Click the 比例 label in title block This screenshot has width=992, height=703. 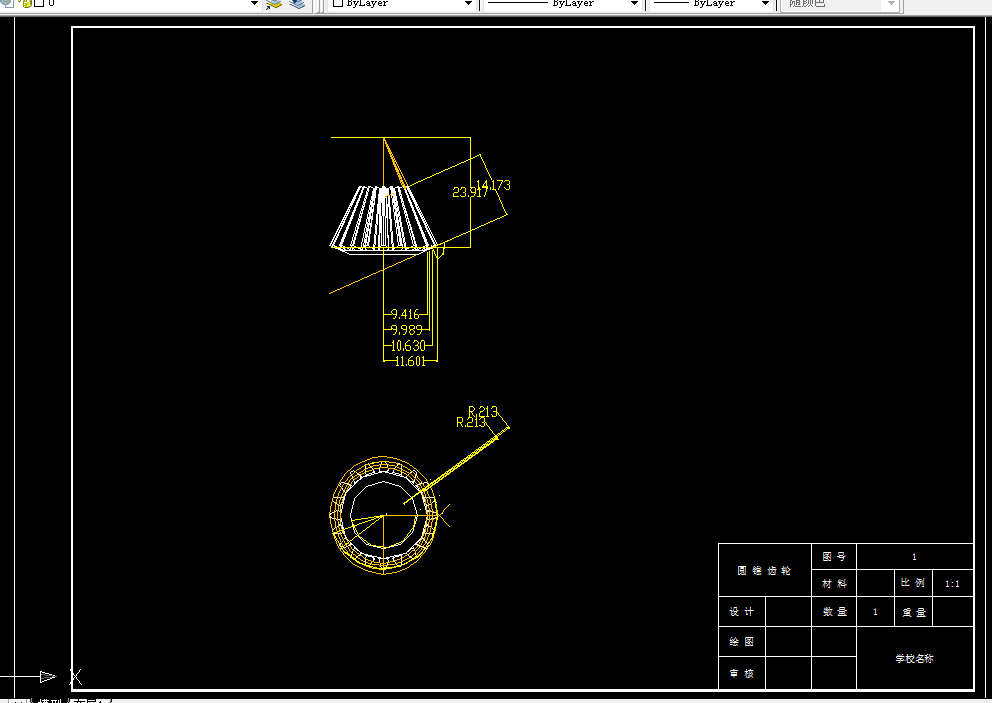(x=913, y=582)
